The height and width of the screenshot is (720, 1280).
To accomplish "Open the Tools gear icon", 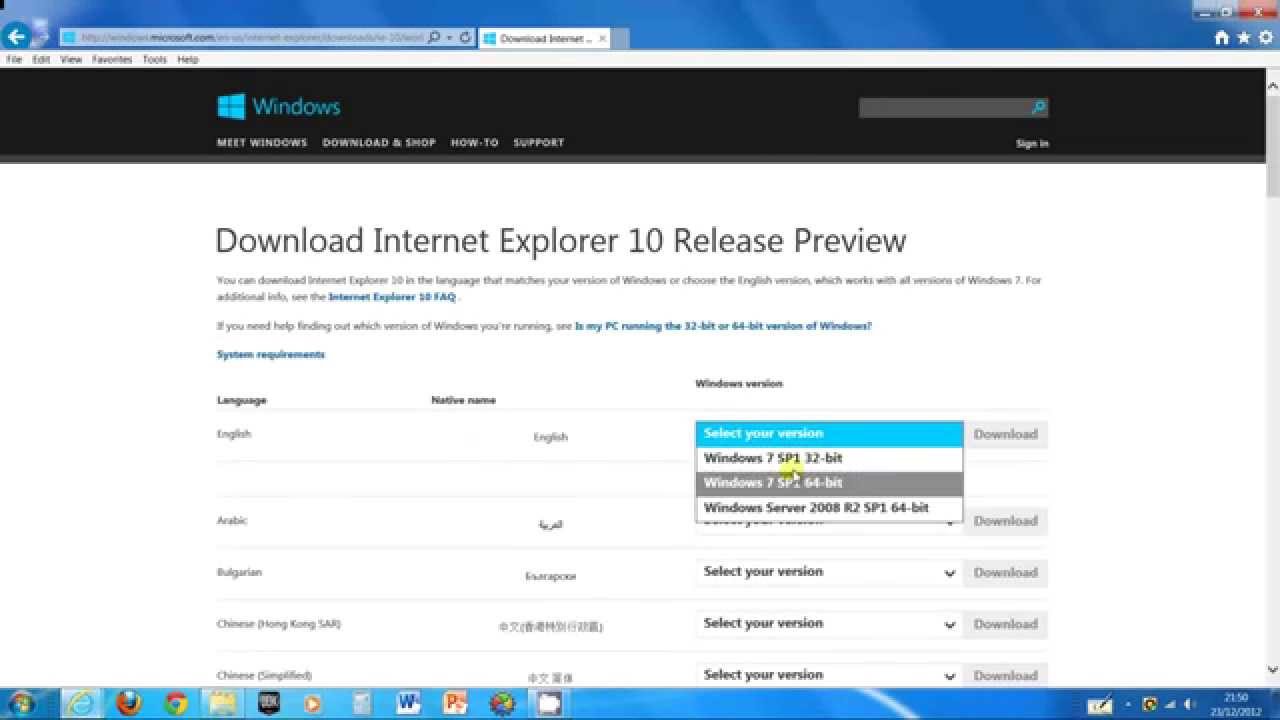I will click(1266, 38).
